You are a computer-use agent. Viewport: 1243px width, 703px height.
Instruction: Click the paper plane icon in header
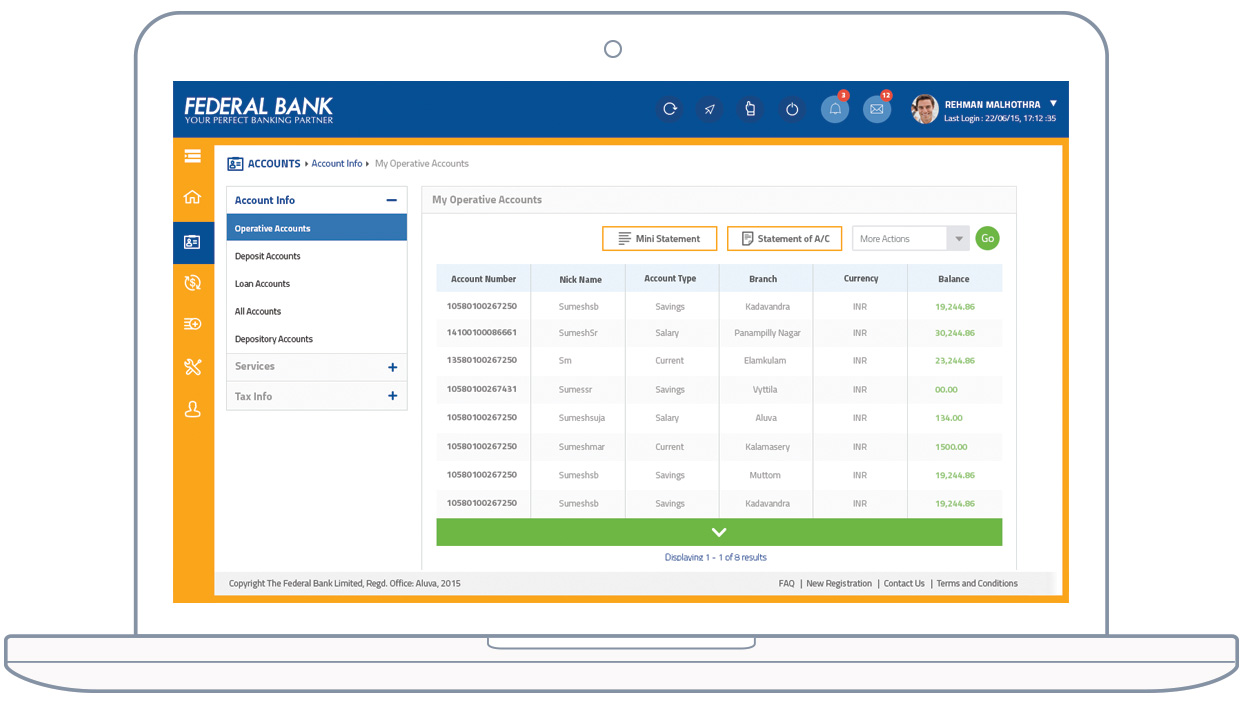(710, 109)
